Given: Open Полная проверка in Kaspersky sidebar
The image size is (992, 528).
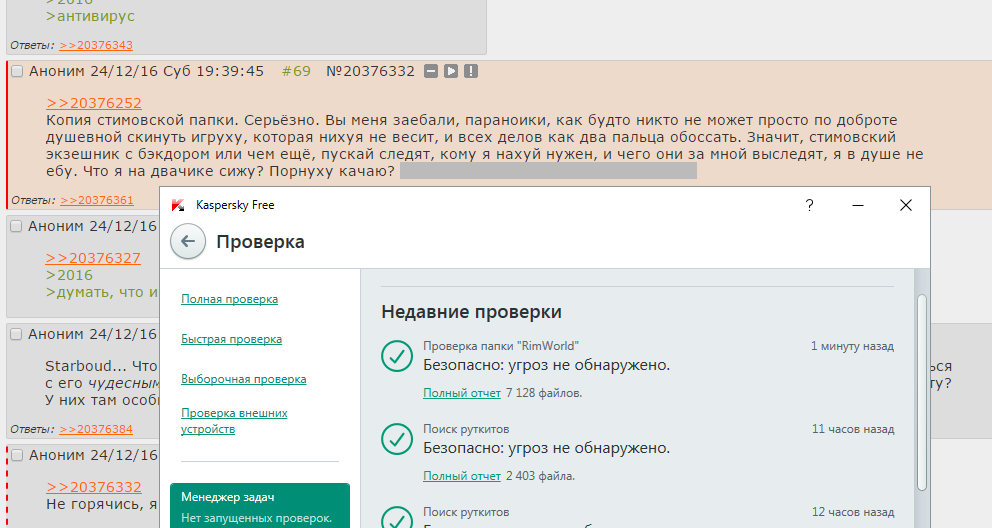Looking at the screenshot, I should (229, 299).
